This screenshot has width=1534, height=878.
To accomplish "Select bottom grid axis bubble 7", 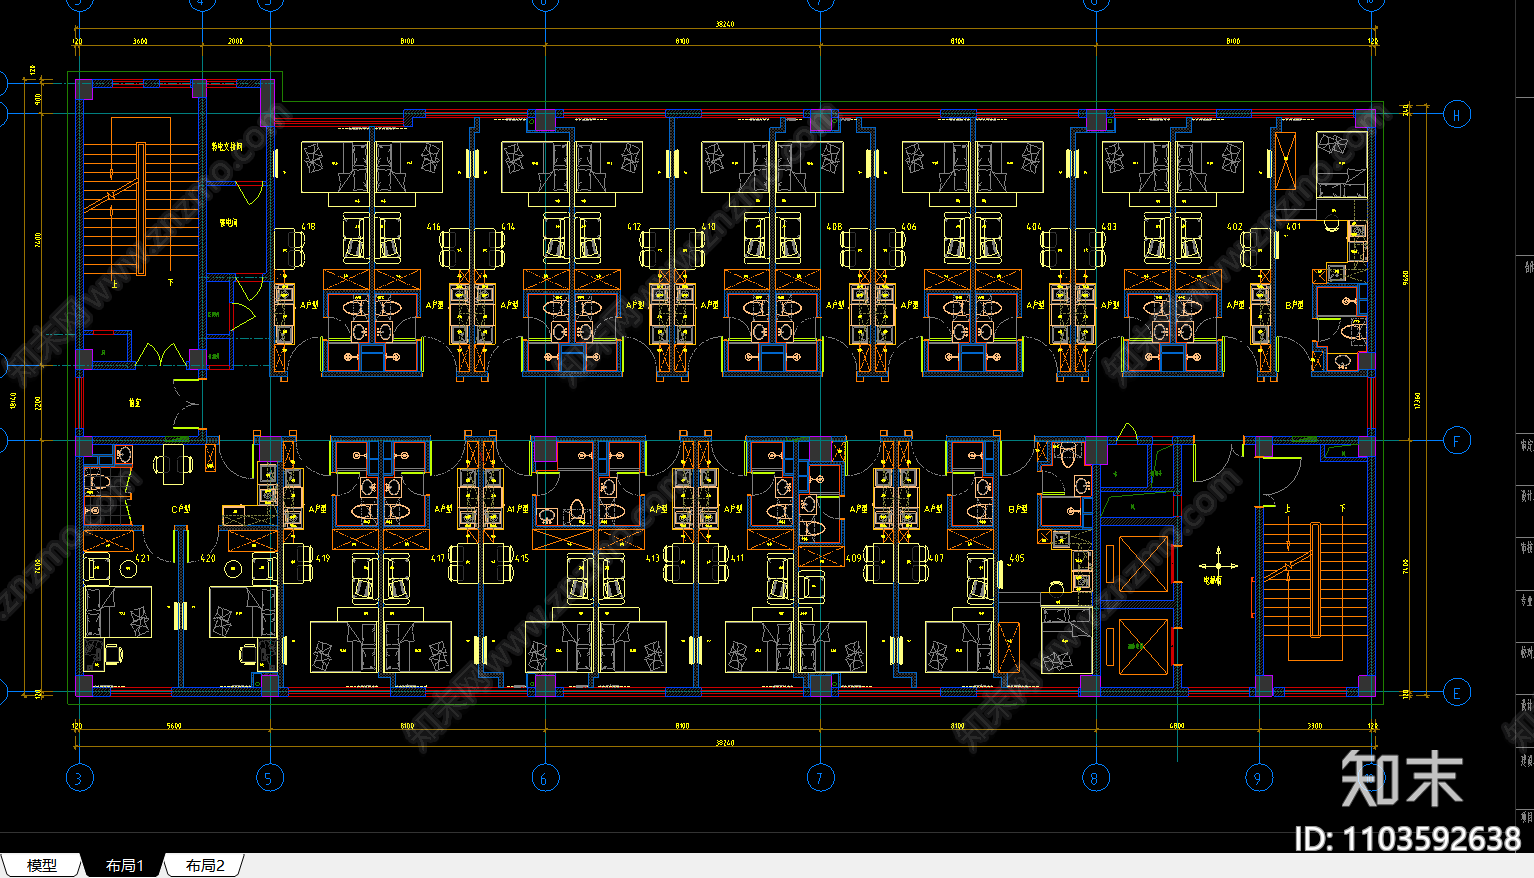I will (x=820, y=777).
